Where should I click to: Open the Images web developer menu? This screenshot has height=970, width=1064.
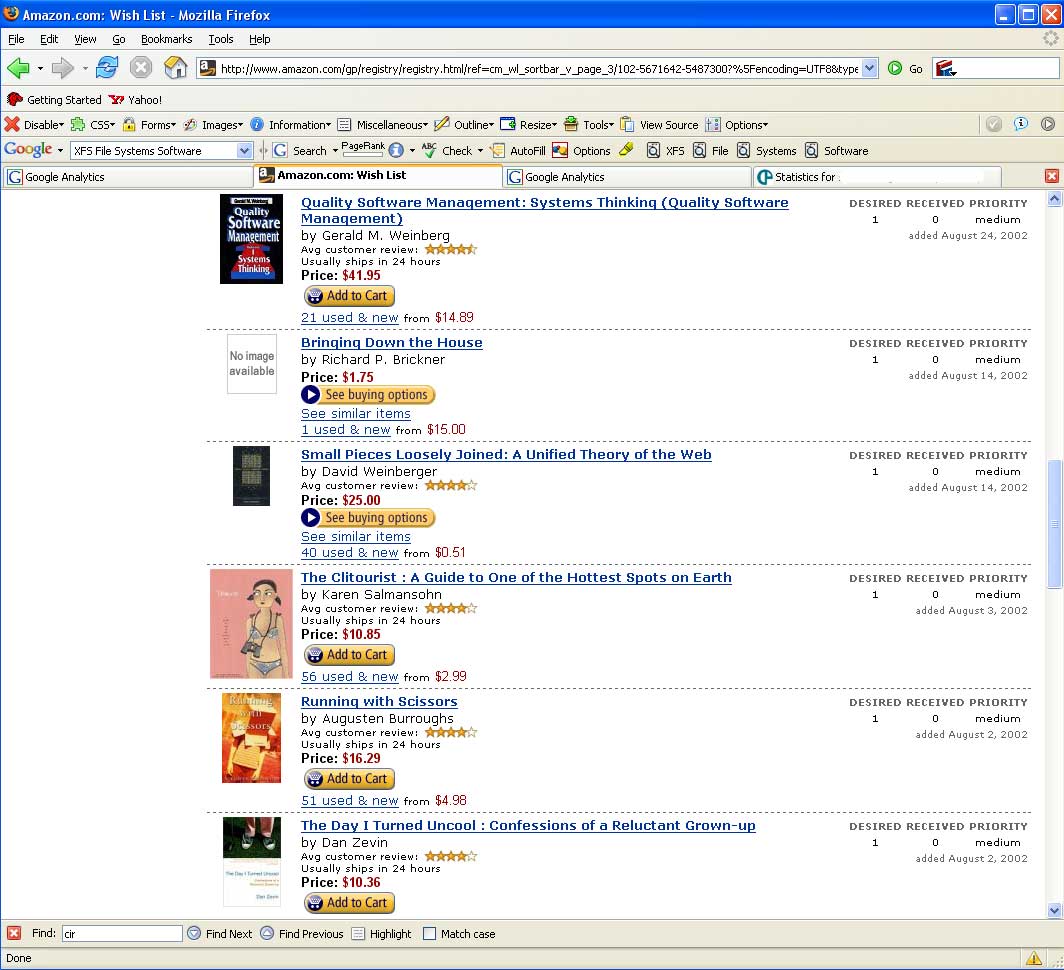(213, 125)
